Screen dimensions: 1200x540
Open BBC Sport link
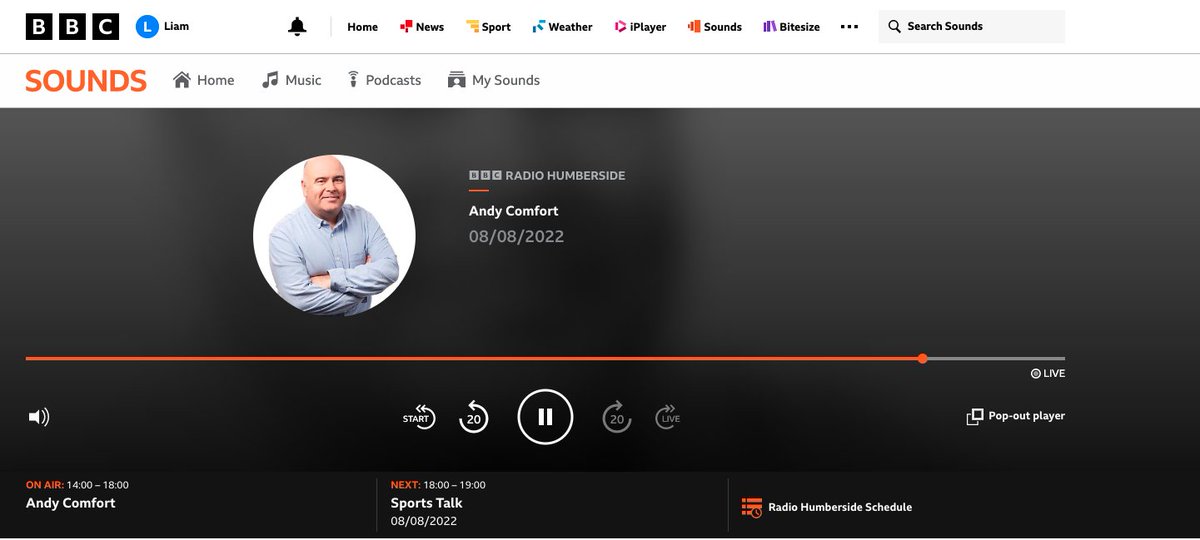pyautogui.click(x=488, y=27)
